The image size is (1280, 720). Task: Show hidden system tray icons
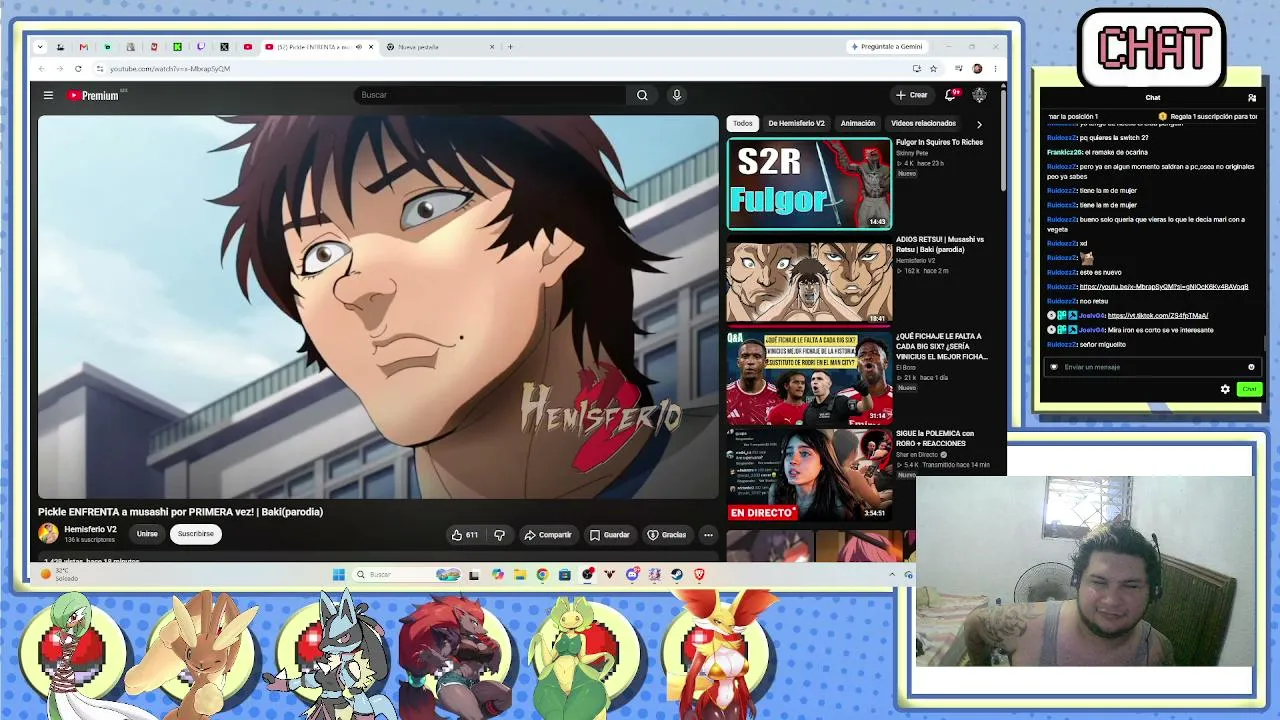(x=892, y=575)
